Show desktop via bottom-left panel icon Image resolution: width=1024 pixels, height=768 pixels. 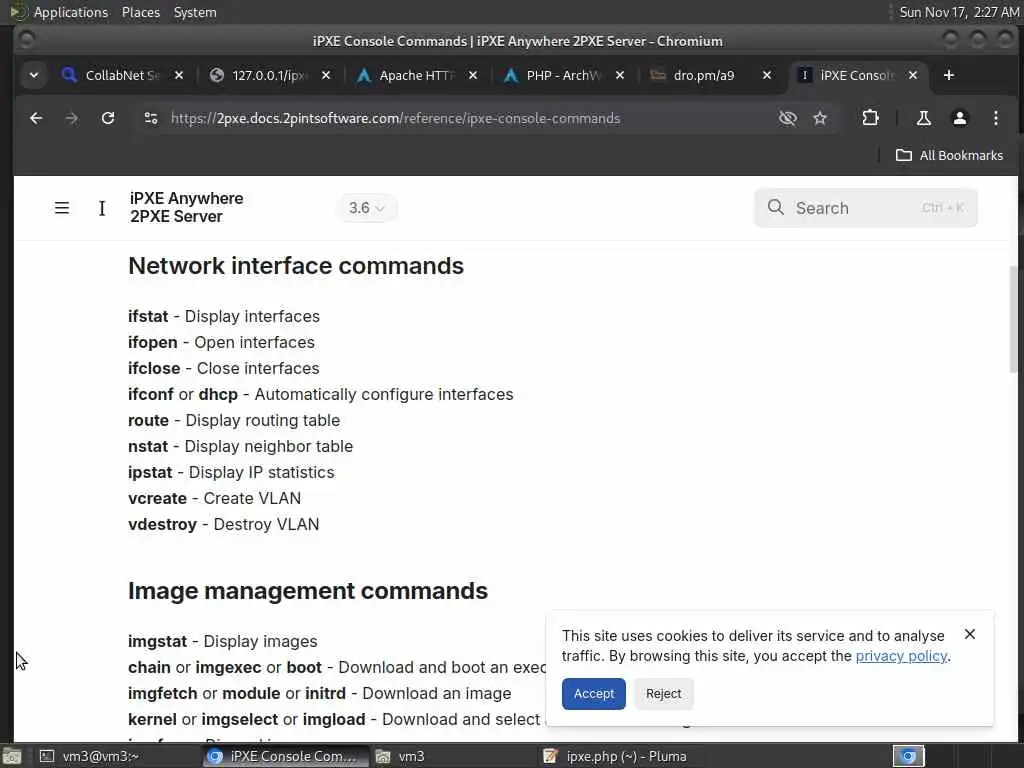12,756
